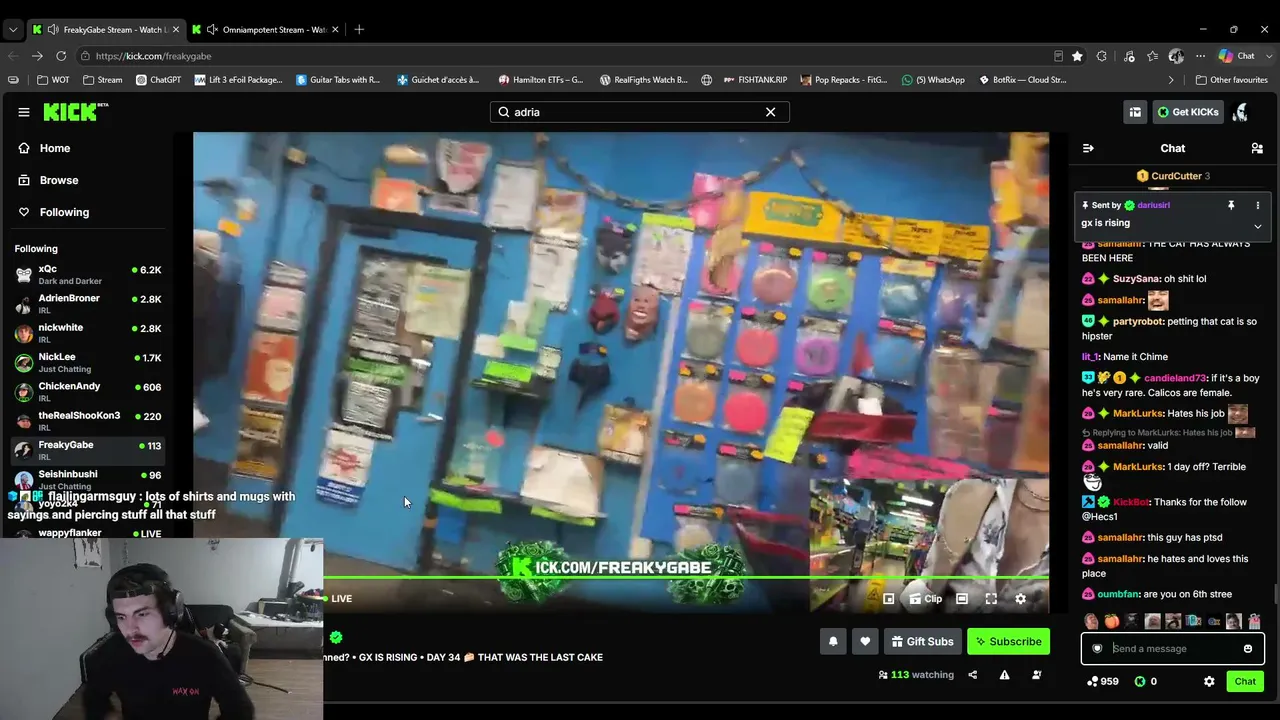Open Browse in the sidebar
1280x720 pixels.
[59, 180]
